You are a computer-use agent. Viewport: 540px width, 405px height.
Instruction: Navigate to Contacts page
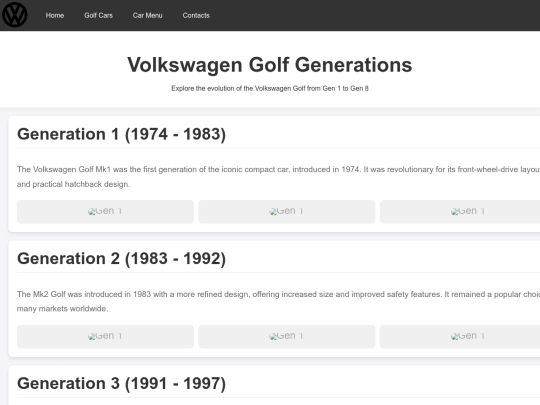pyautogui.click(x=196, y=15)
